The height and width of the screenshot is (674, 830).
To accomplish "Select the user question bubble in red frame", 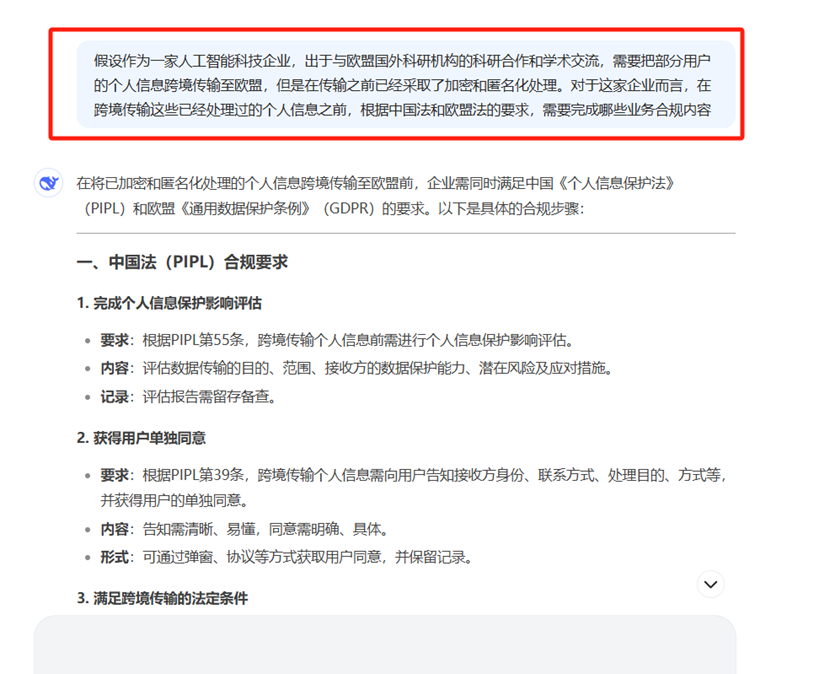I will tap(406, 85).
